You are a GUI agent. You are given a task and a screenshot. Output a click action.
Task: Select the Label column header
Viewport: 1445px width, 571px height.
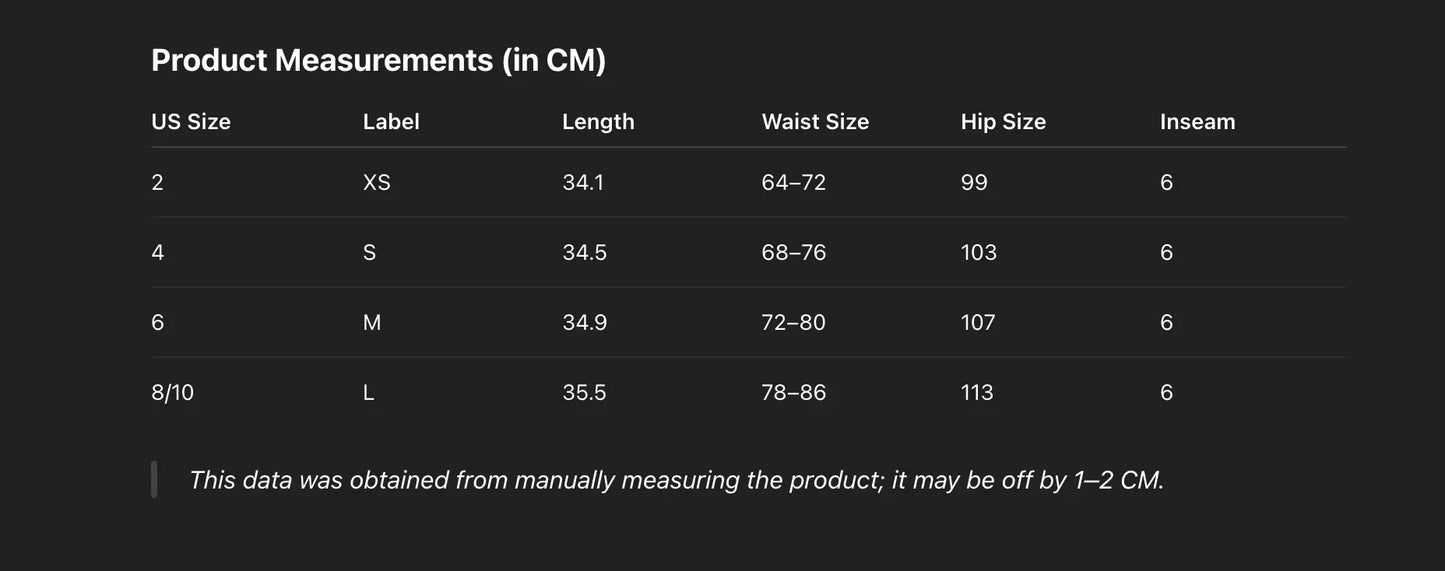tap(391, 122)
